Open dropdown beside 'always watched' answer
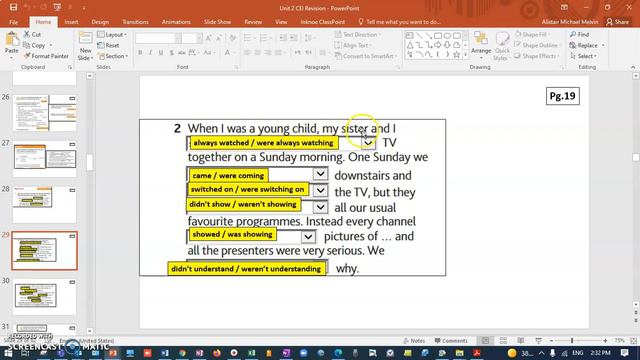Screen dimensions: 640x360 point(368,143)
